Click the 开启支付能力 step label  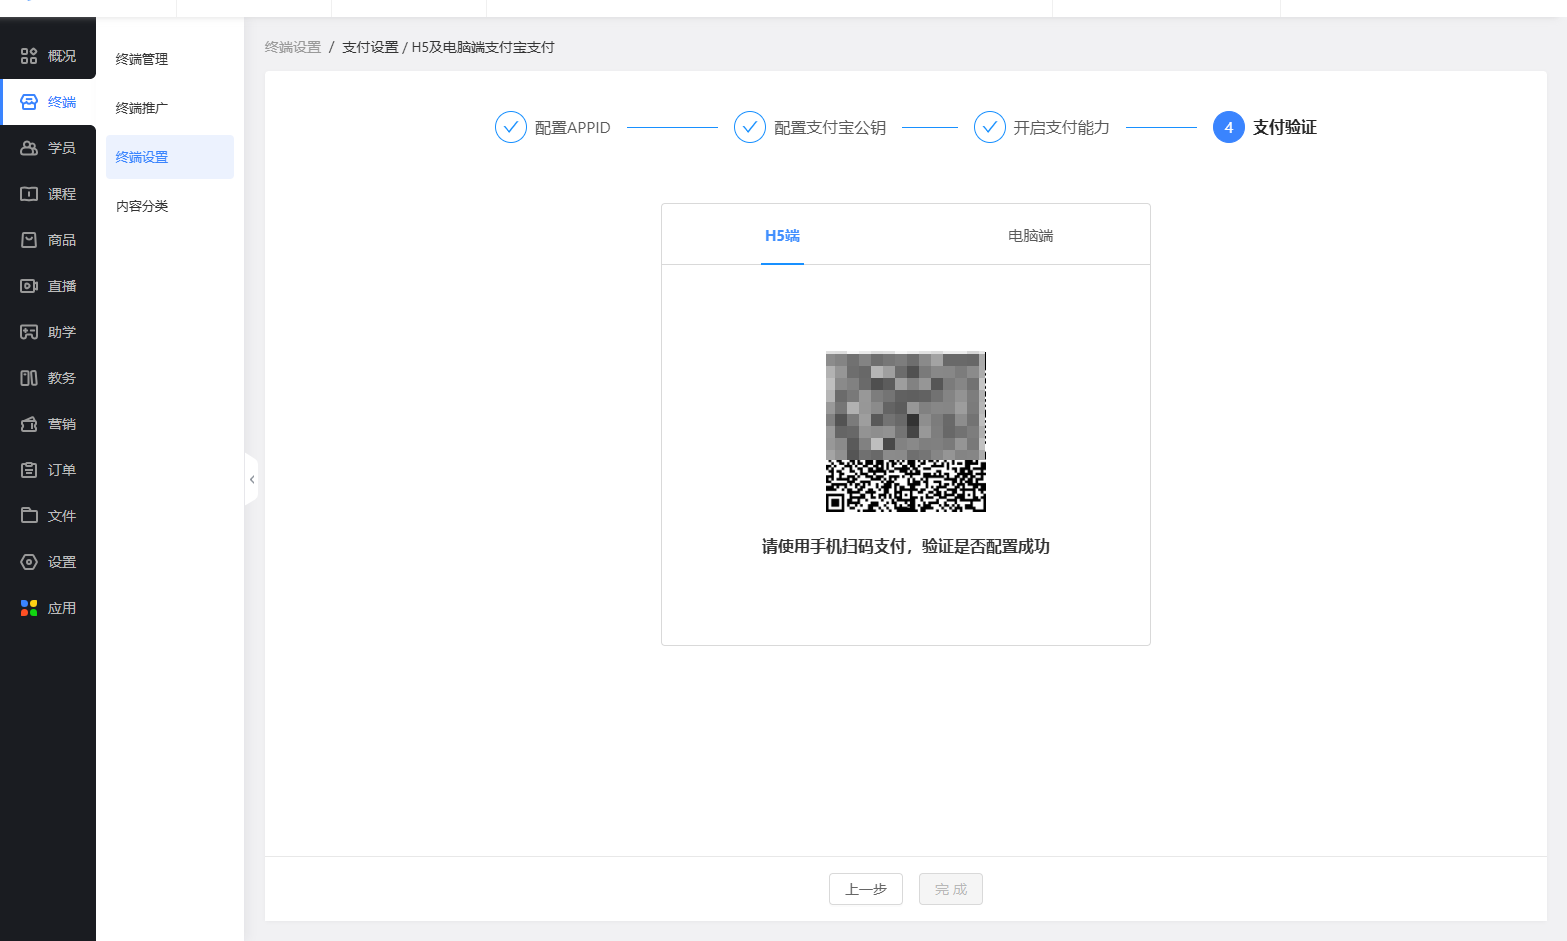tap(1061, 127)
